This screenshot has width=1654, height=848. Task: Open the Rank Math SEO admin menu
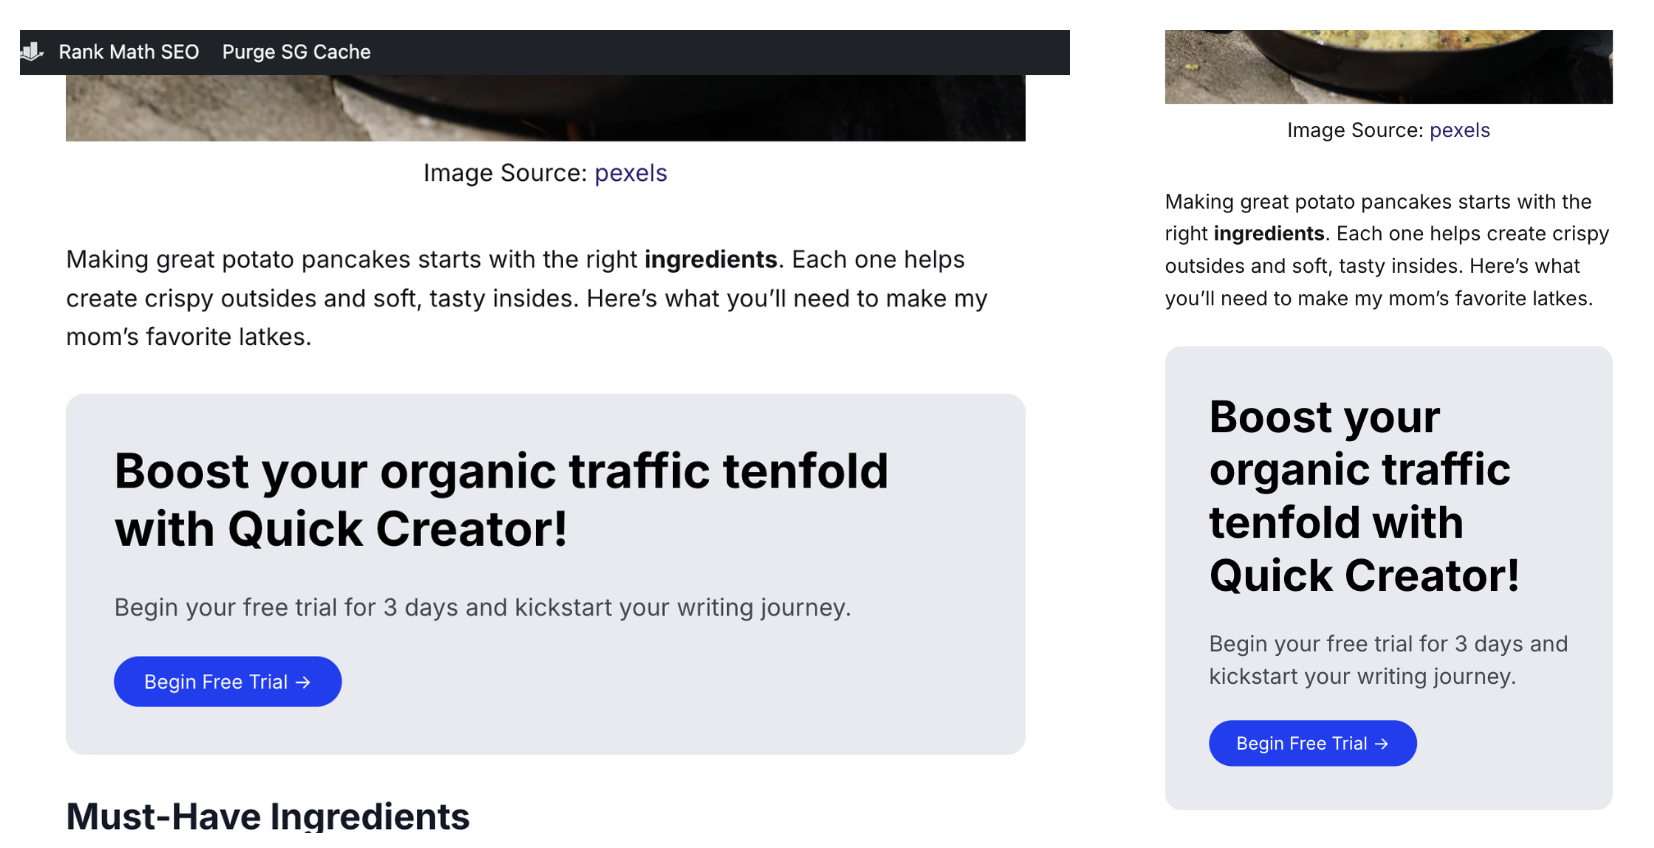pos(128,52)
